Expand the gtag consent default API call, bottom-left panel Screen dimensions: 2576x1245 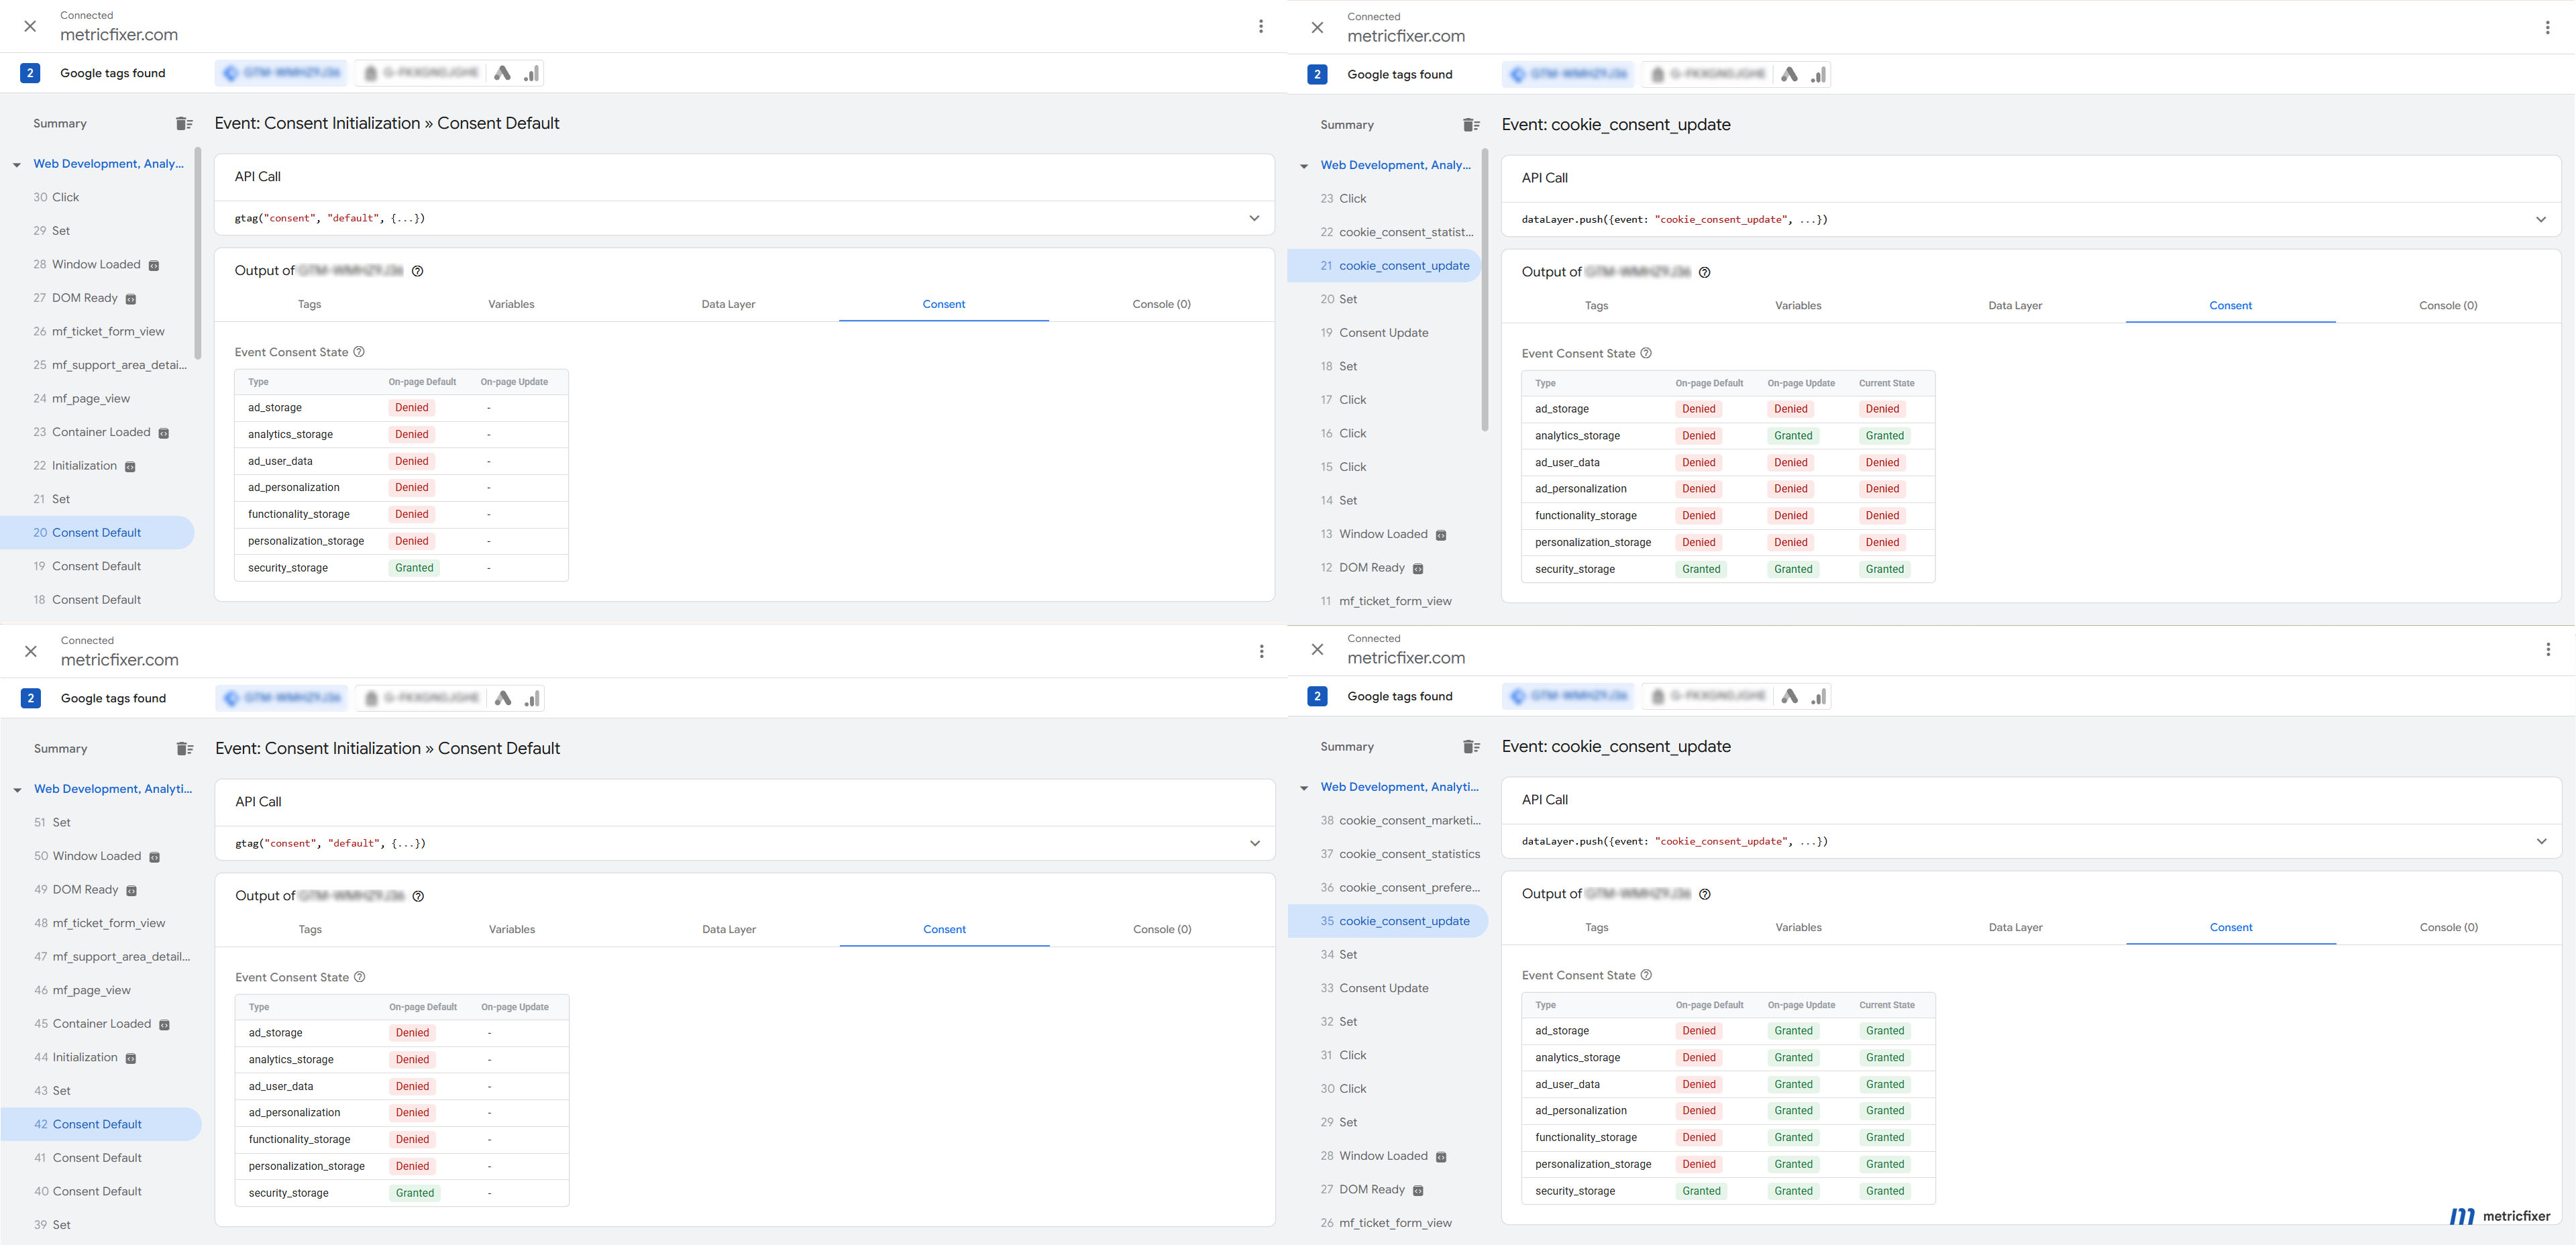click(745, 843)
